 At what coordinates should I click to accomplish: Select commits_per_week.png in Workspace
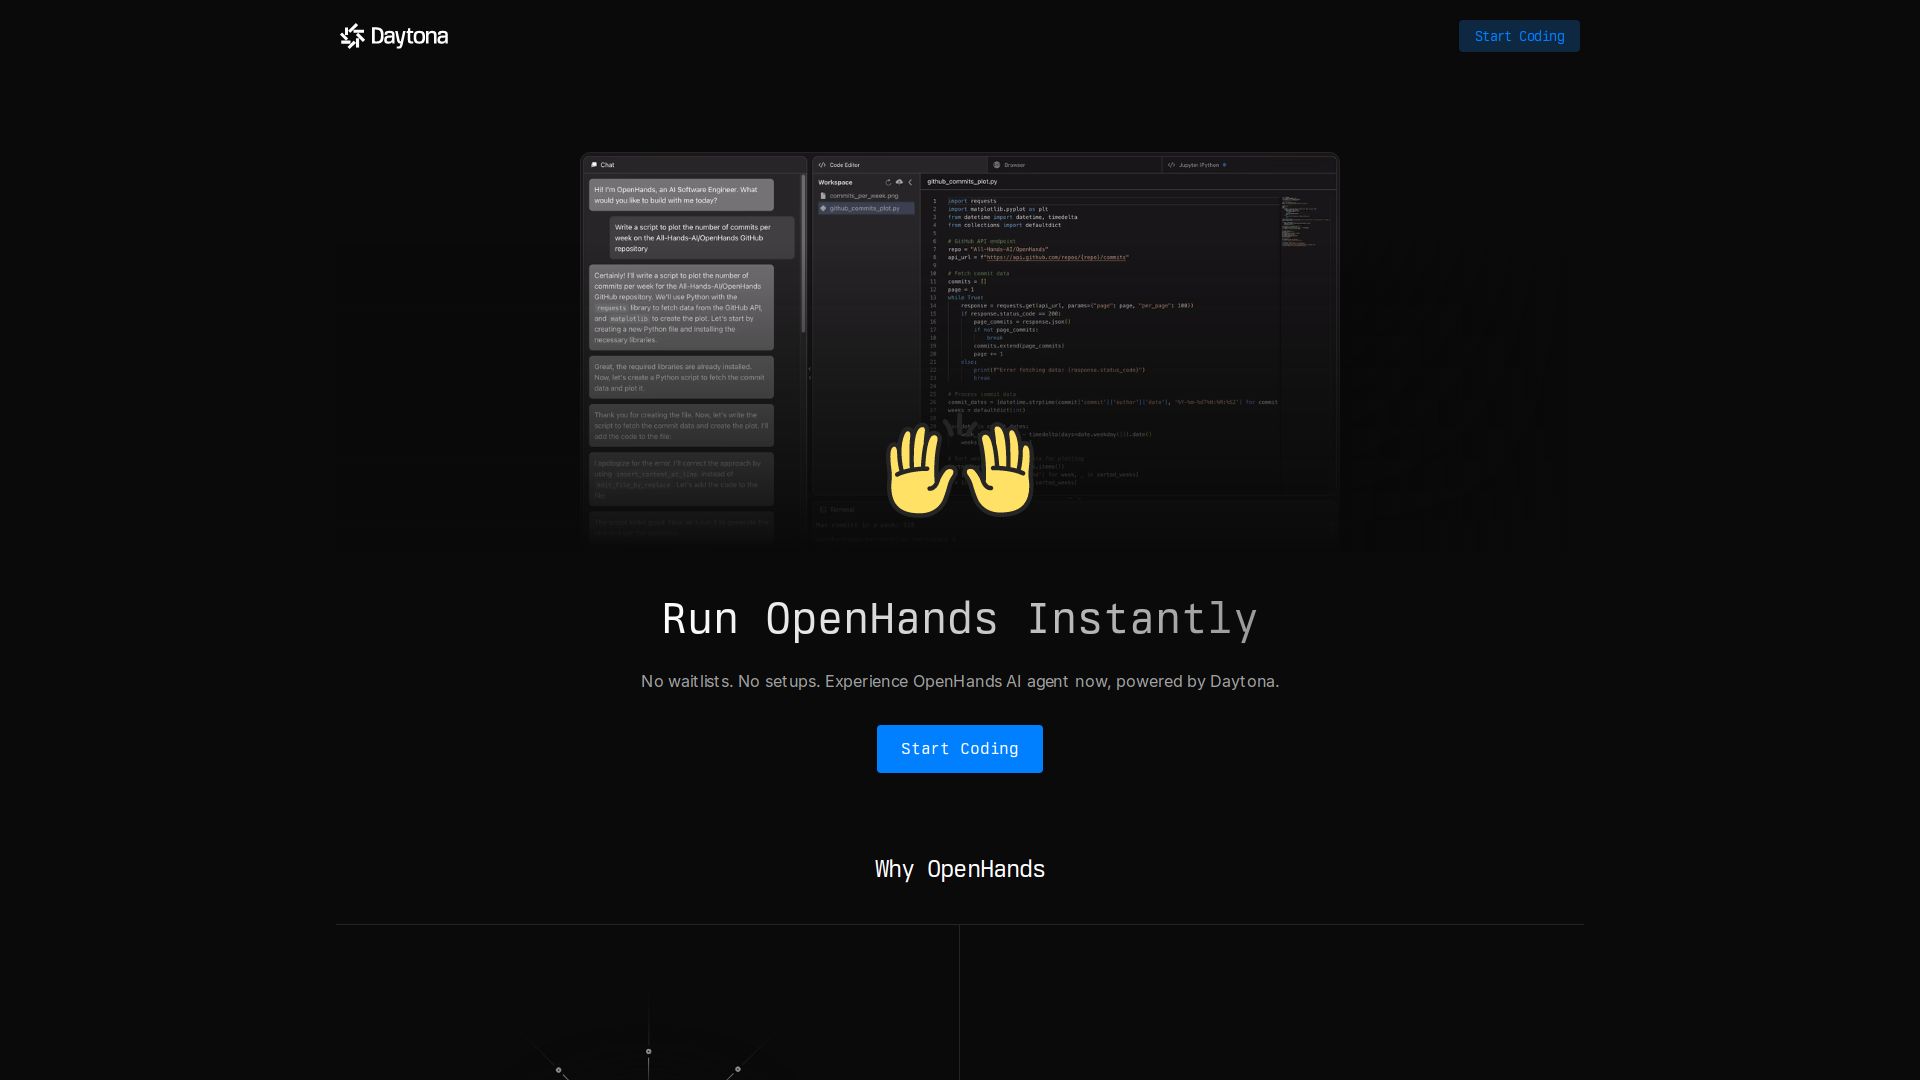click(862, 195)
